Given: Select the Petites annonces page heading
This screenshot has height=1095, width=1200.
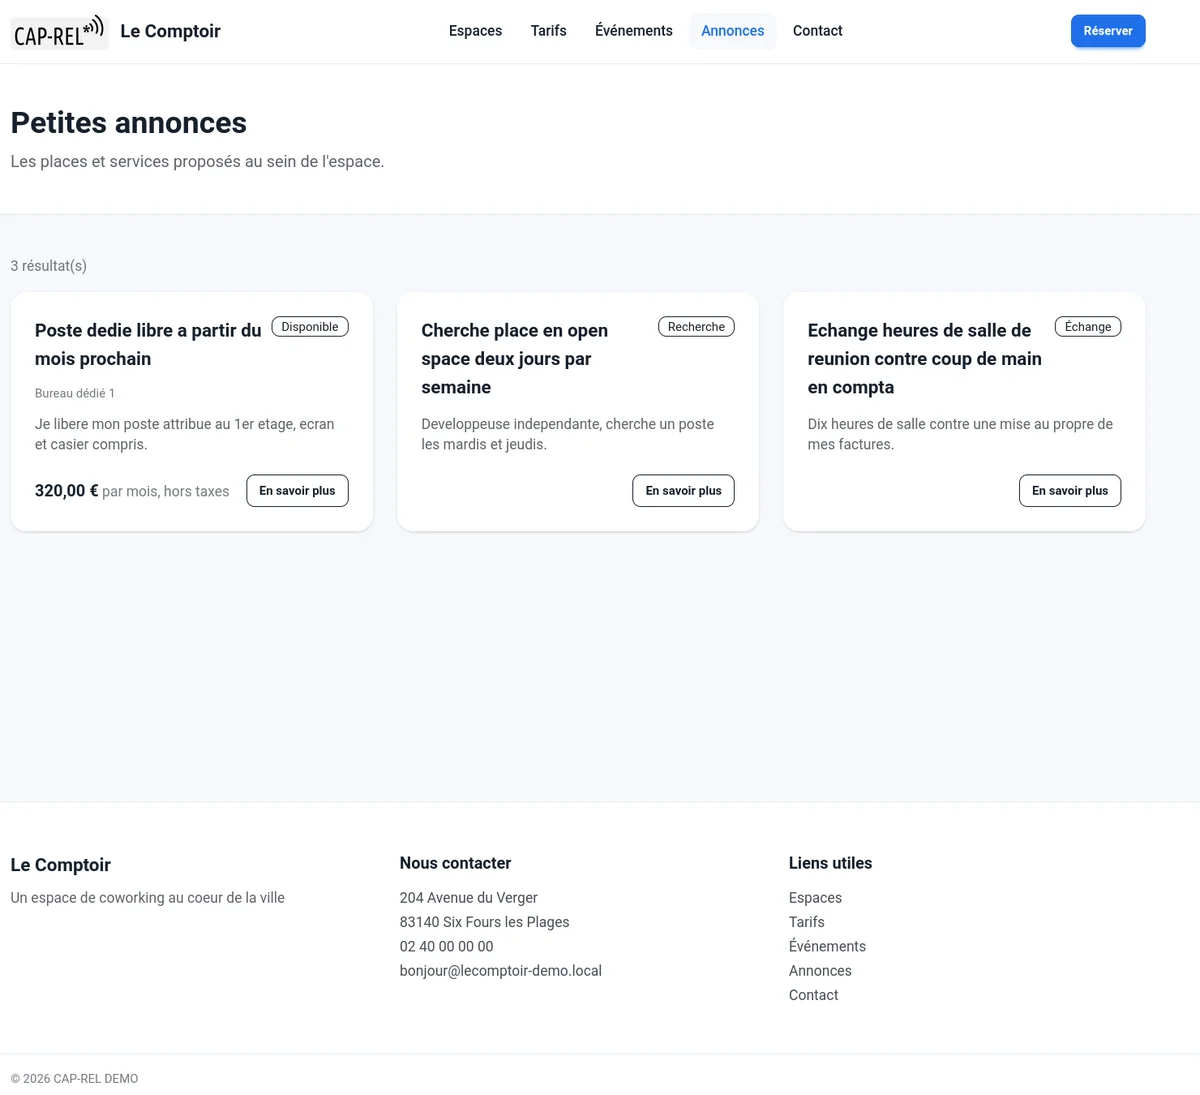Looking at the screenshot, I should (129, 123).
